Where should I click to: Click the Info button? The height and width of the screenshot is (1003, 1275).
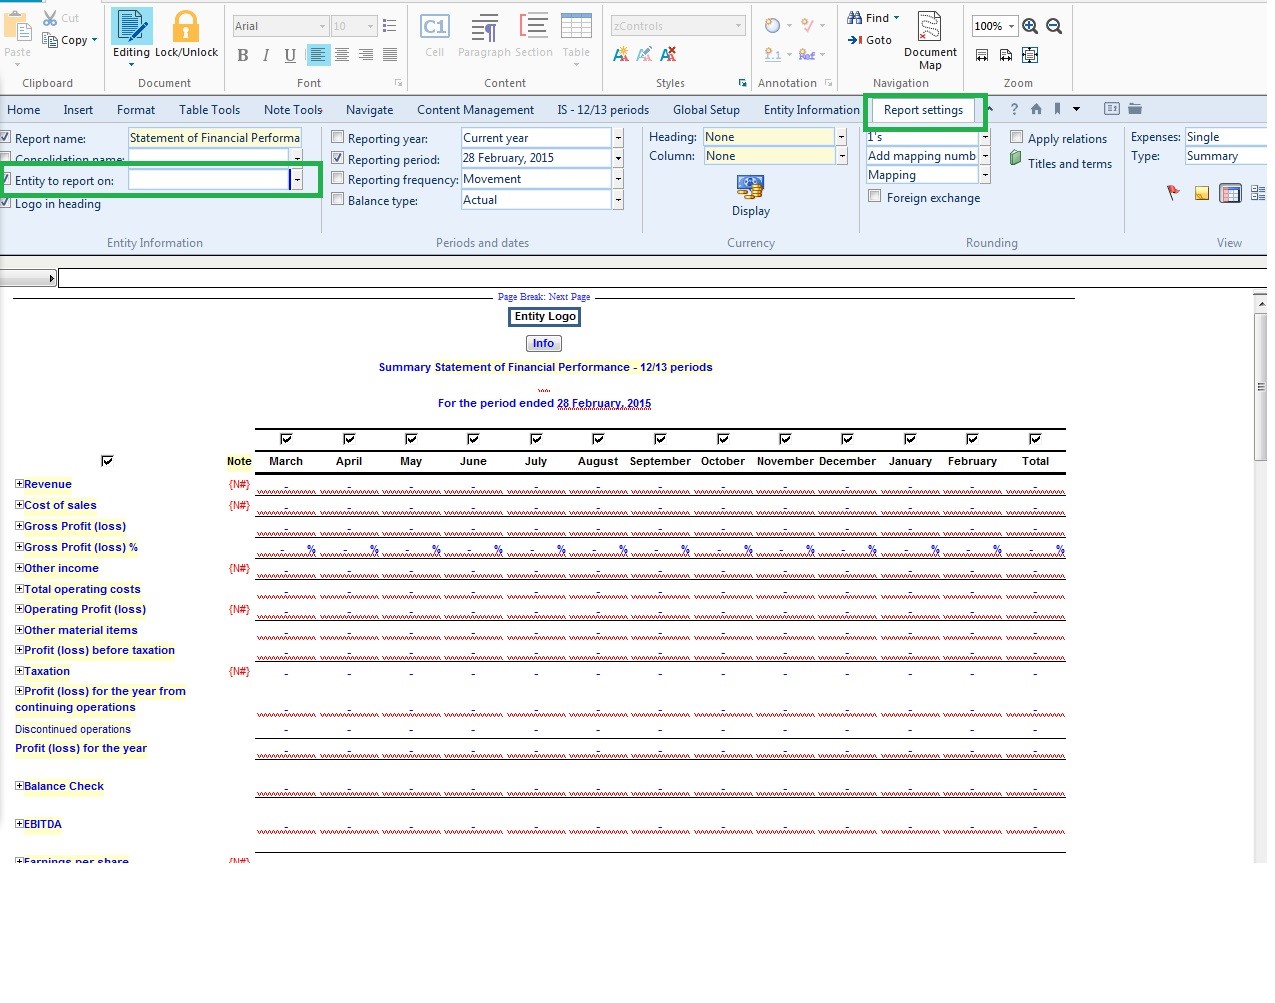543,343
